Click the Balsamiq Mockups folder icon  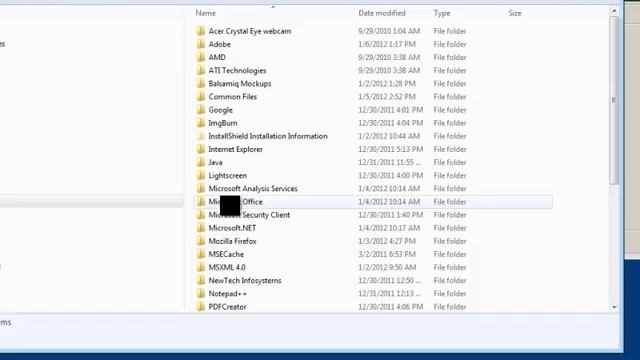click(x=200, y=83)
